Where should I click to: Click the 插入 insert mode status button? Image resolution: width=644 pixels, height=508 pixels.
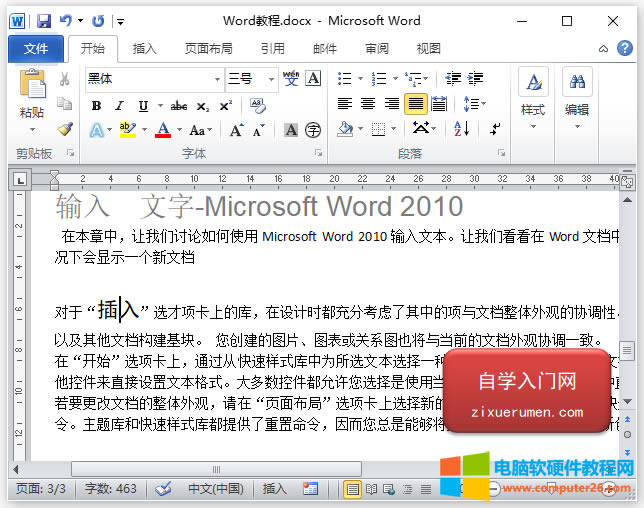(274, 489)
